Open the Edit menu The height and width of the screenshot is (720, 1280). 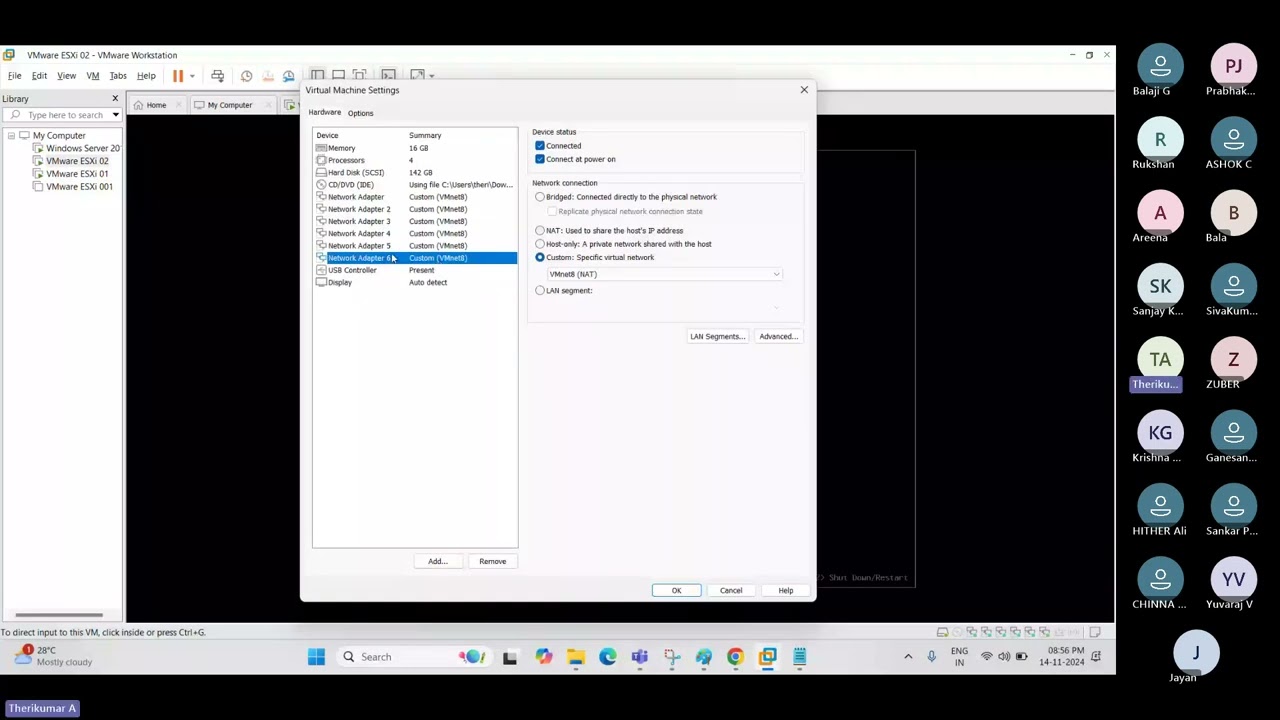coord(39,76)
